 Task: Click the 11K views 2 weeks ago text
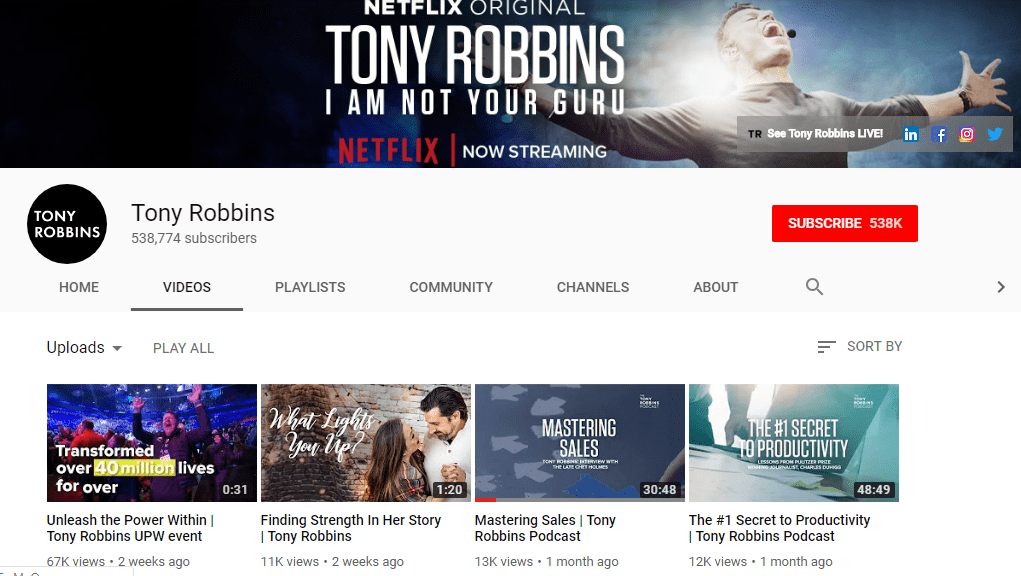[x=332, y=561]
